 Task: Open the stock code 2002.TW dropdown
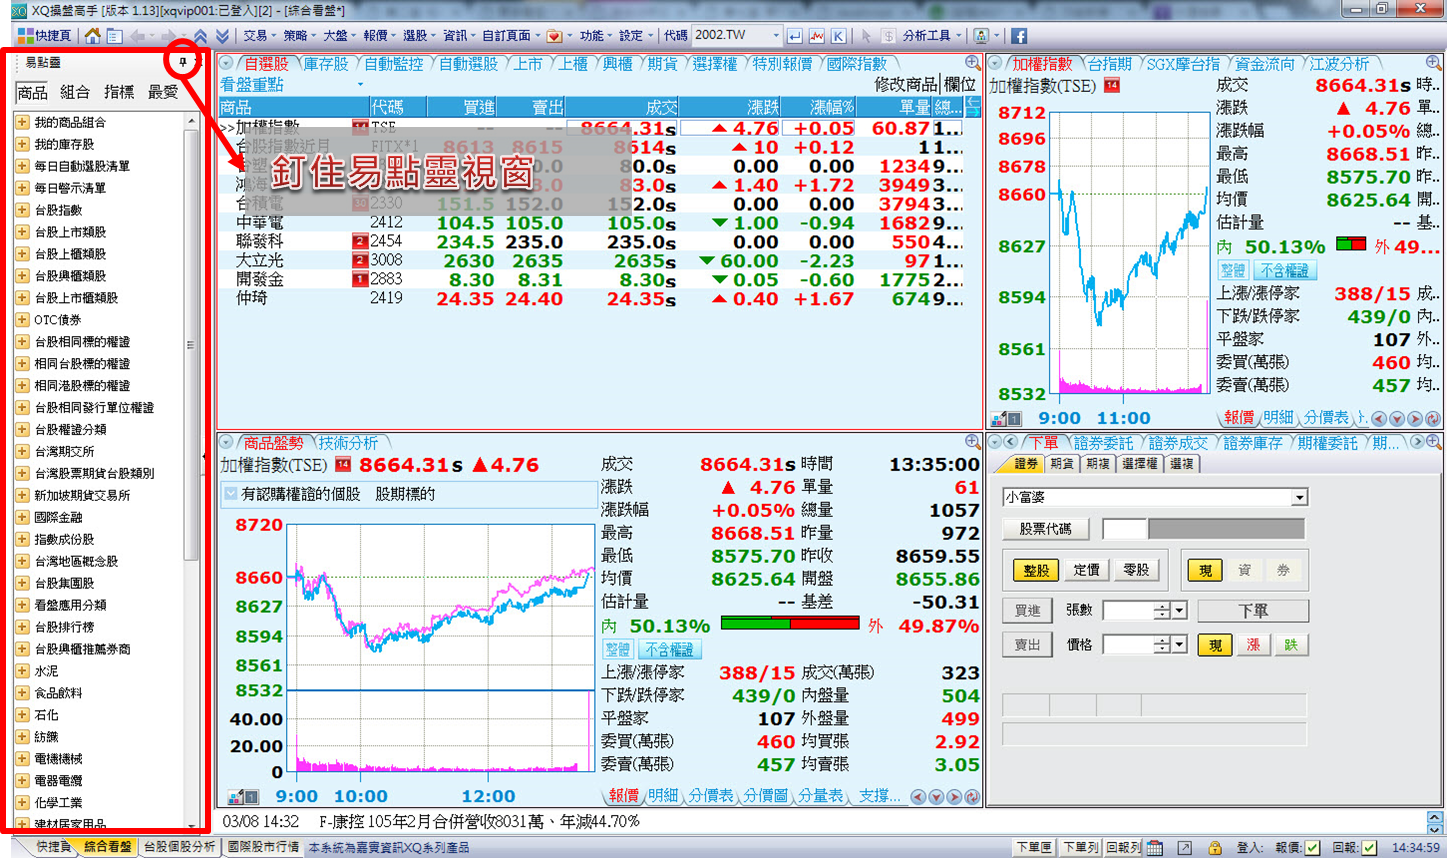(x=775, y=36)
